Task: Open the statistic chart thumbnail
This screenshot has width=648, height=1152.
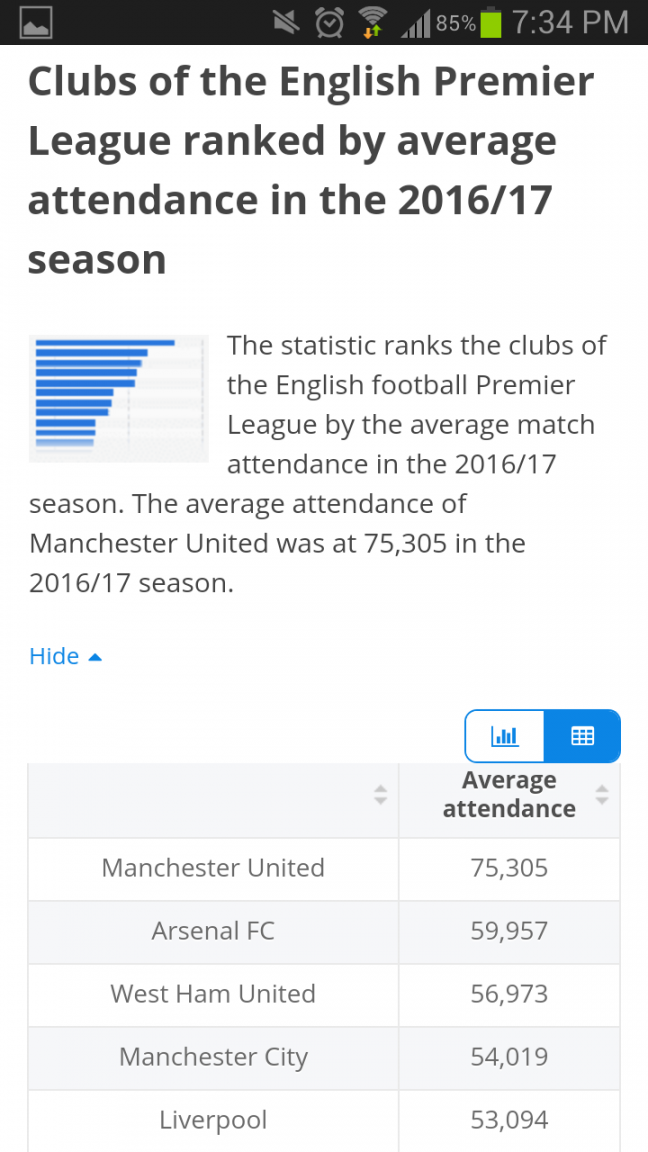Action: pyautogui.click(x=118, y=399)
